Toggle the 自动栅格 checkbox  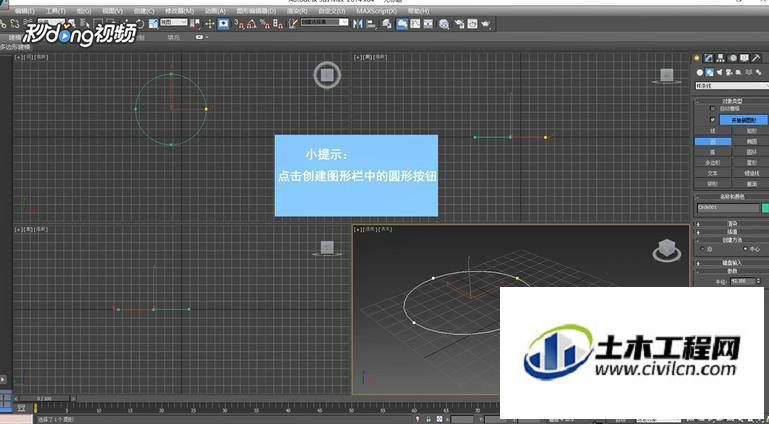pos(713,108)
